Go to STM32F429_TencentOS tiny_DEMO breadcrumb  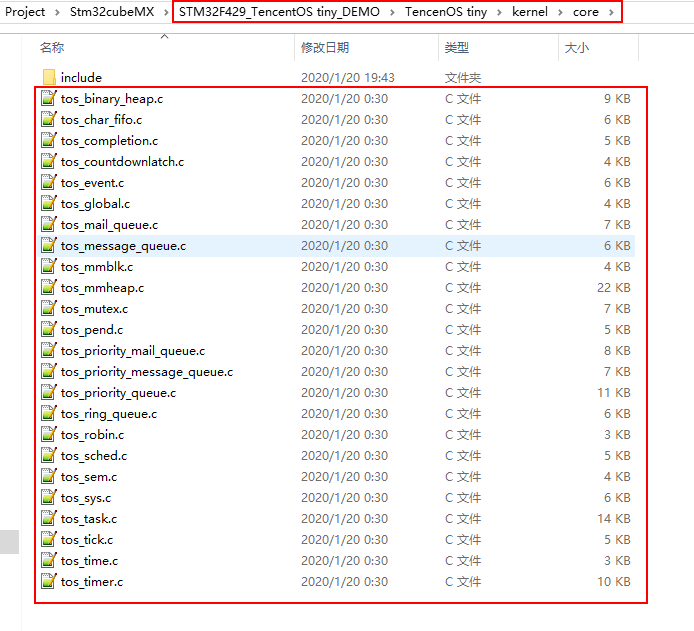pyautogui.click(x=279, y=12)
